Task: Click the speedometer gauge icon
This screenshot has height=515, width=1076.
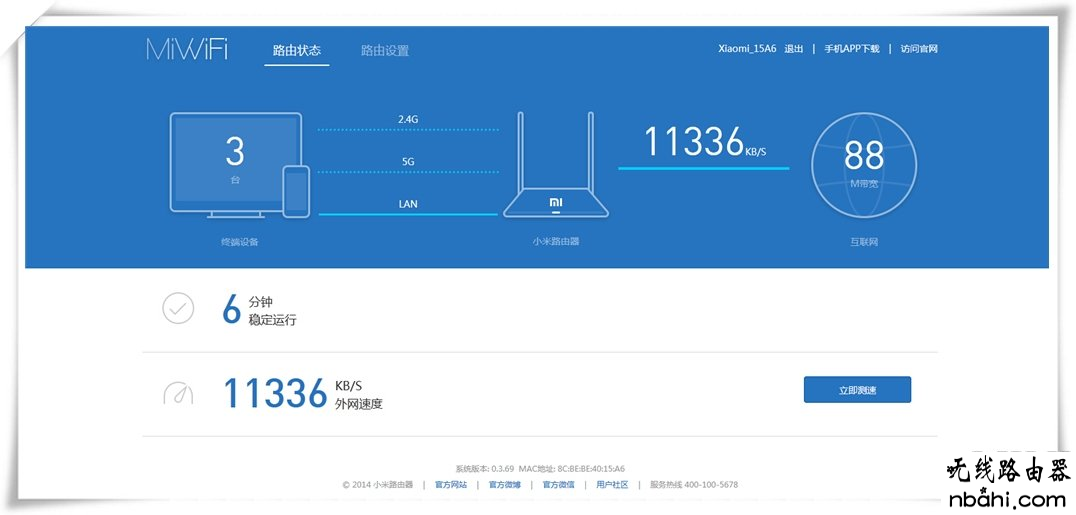Action: point(178,393)
